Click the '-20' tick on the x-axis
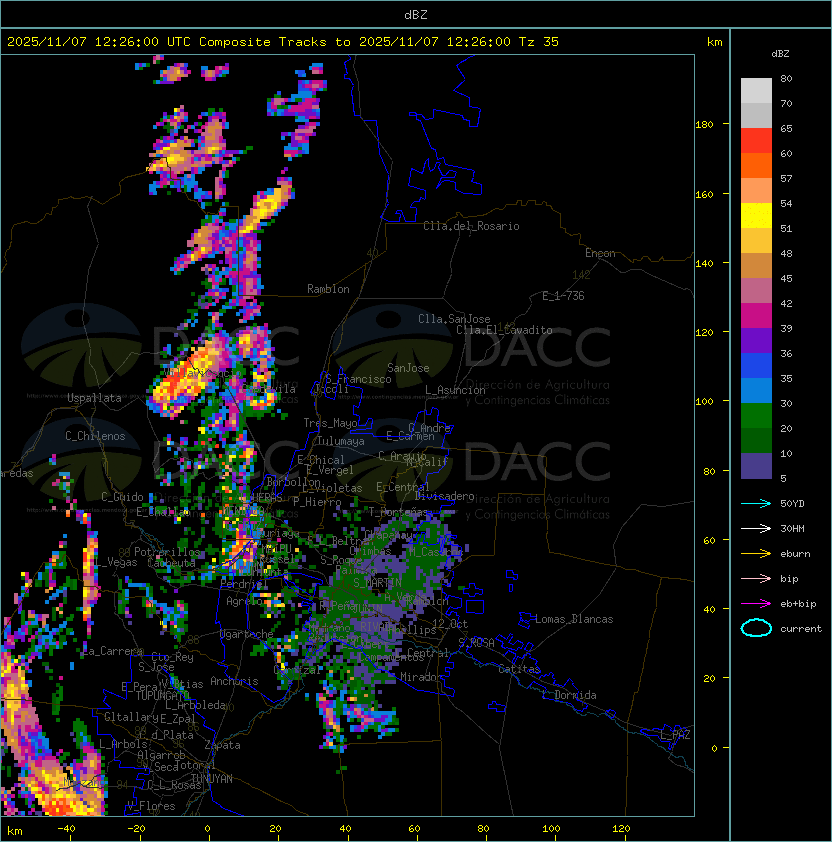 [x=135, y=829]
